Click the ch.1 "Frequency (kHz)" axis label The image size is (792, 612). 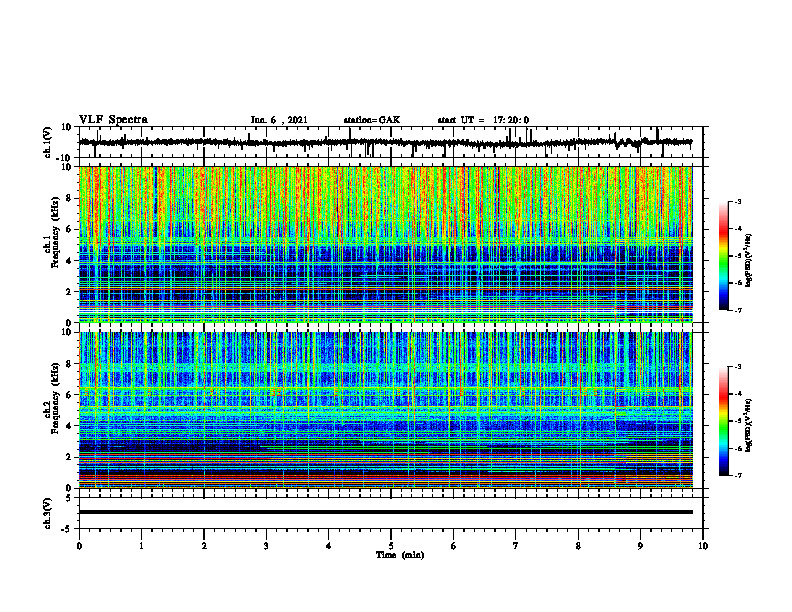[x=56, y=232]
